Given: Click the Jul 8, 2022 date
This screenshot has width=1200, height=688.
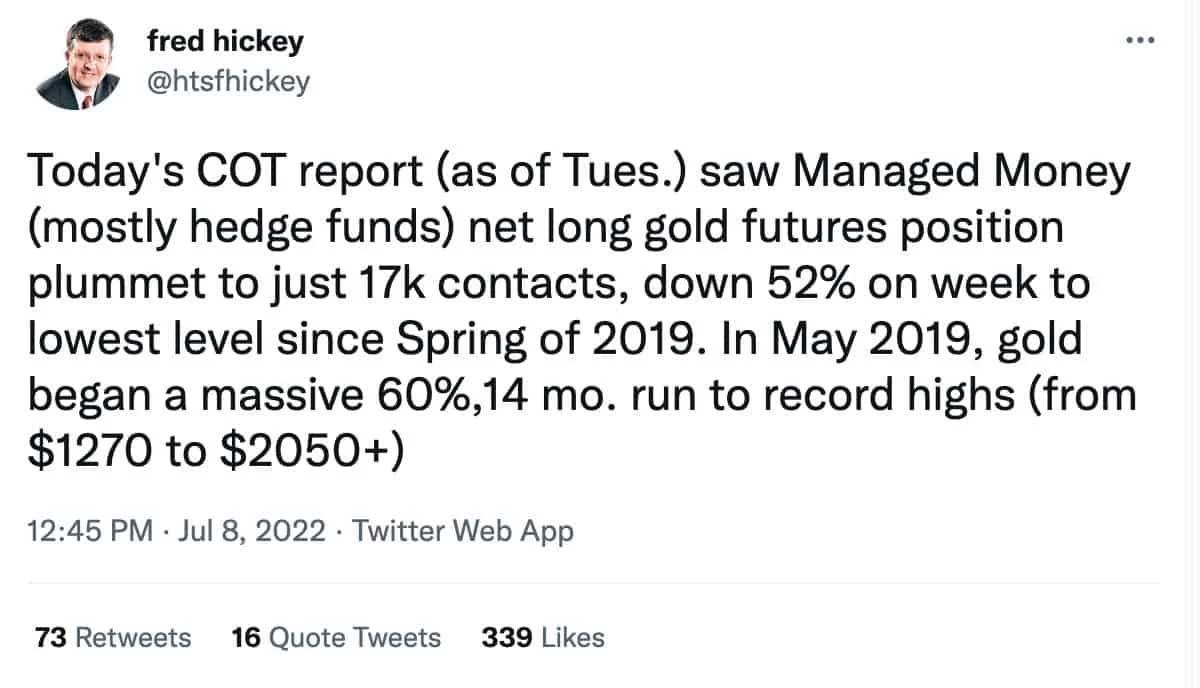Looking at the screenshot, I should pyautogui.click(x=249, y=530).
